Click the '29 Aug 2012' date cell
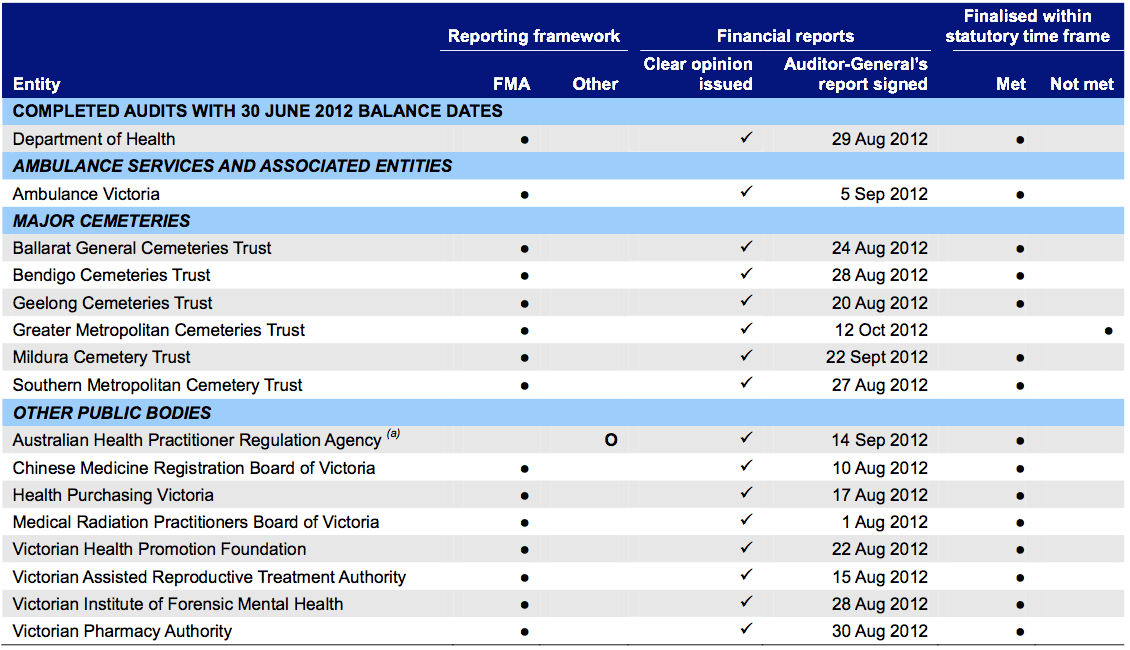This screenshot has height=650, width=1130. (879, 139)
